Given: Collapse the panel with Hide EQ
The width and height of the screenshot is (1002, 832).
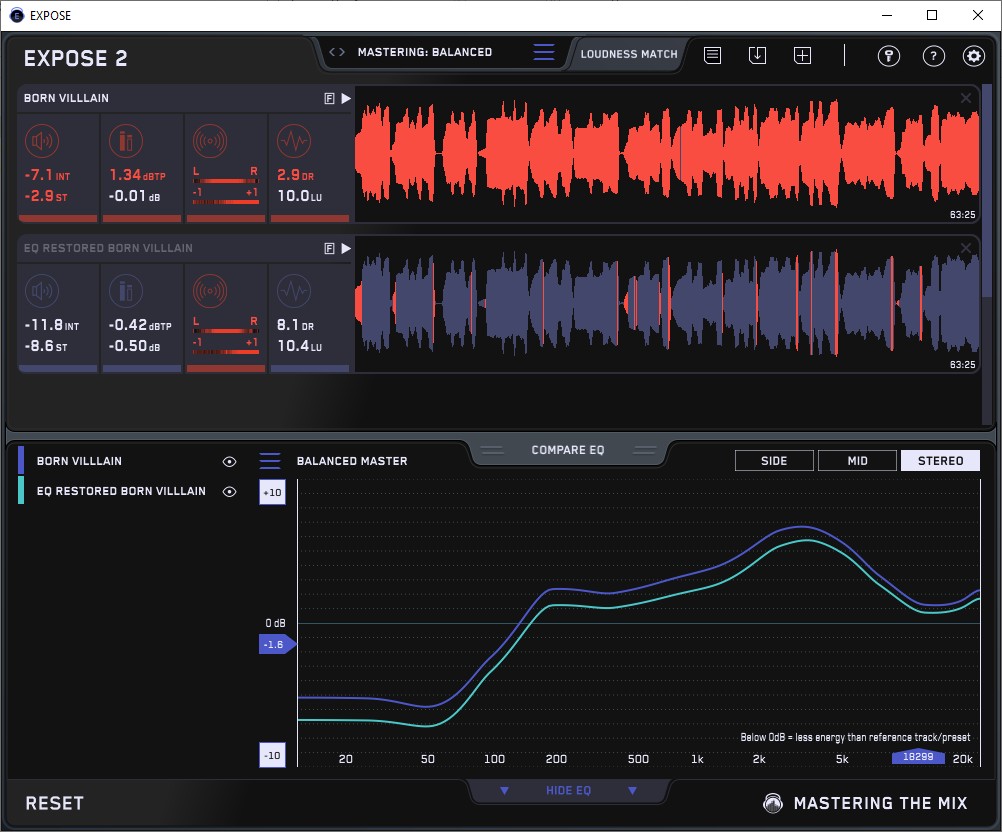Looking at the screenshot, I should click(568, 791).
